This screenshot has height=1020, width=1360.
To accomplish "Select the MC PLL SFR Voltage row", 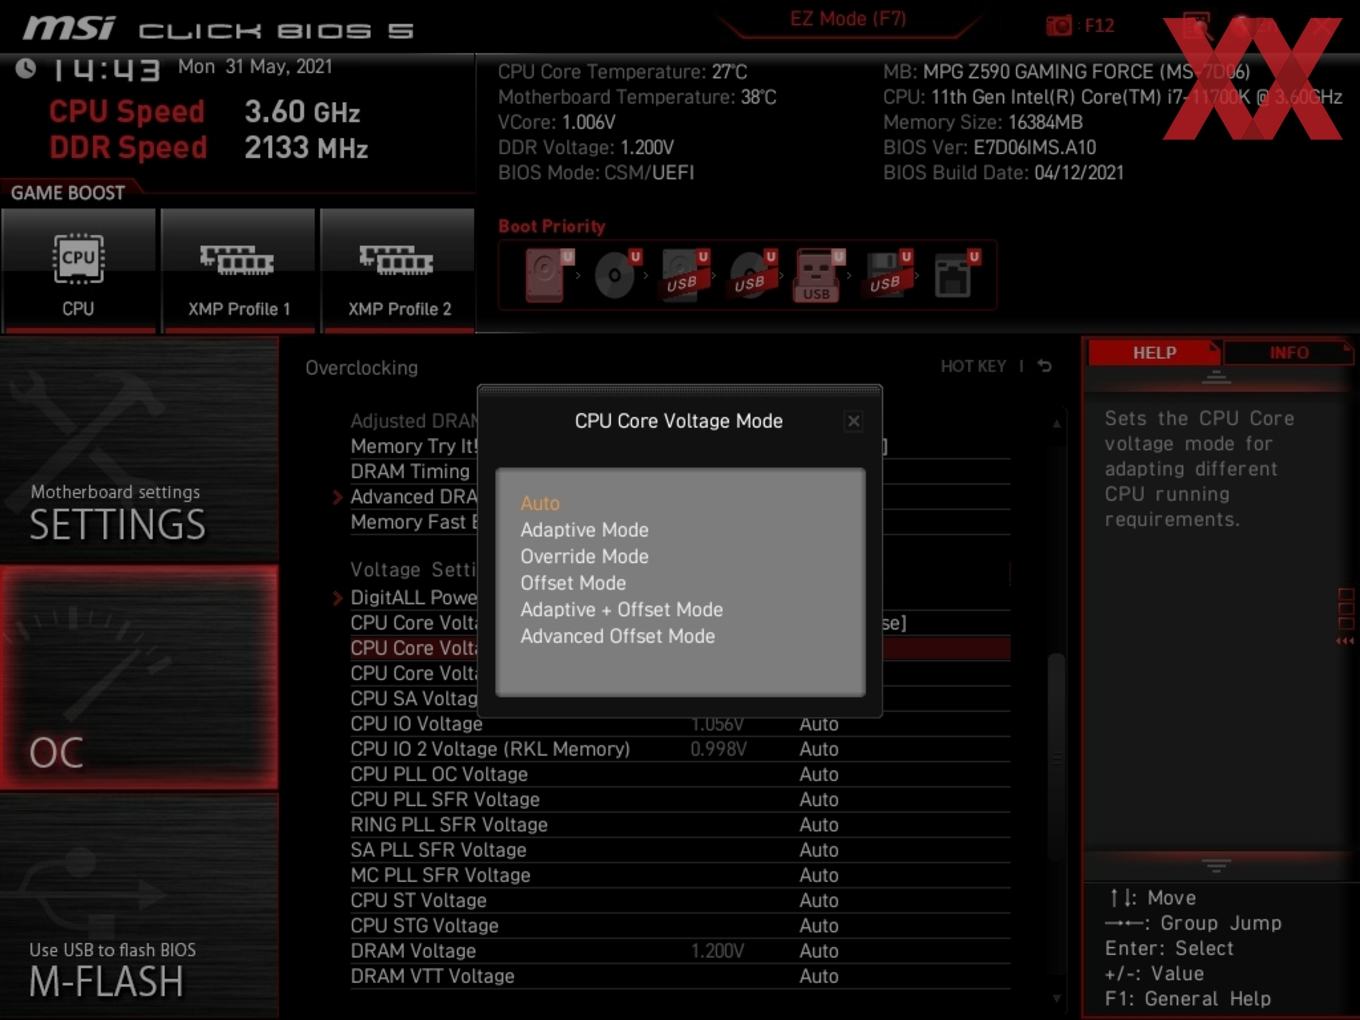I will pos(680,875).
